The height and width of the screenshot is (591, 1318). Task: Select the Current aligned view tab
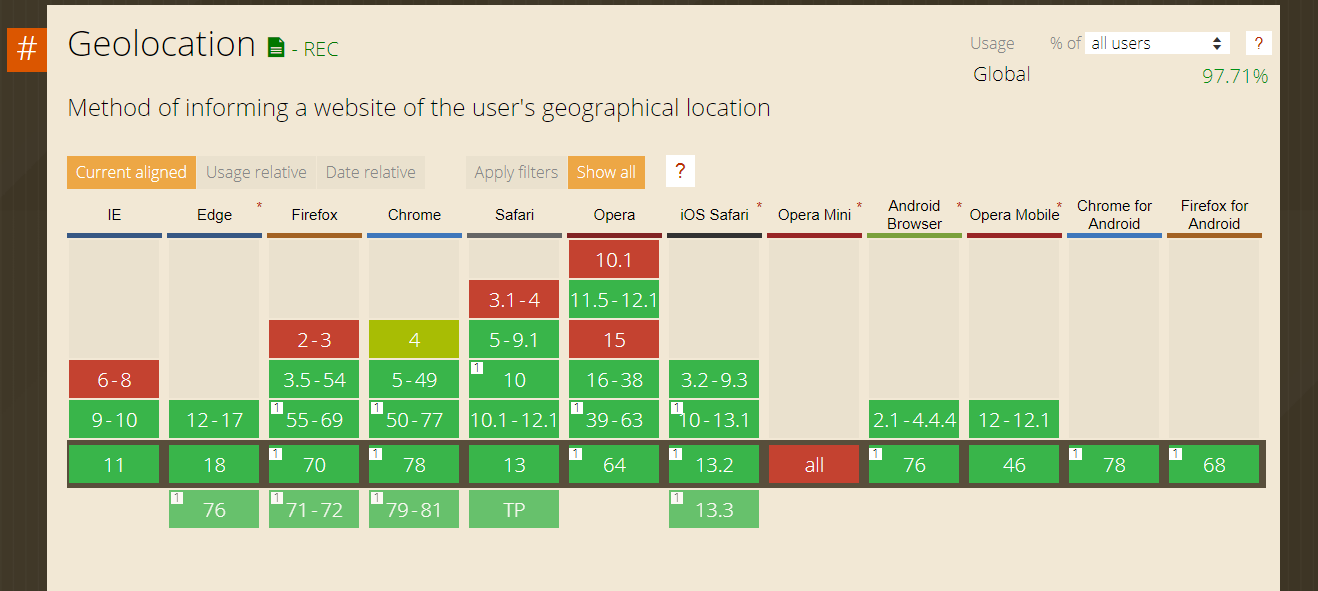131,171
